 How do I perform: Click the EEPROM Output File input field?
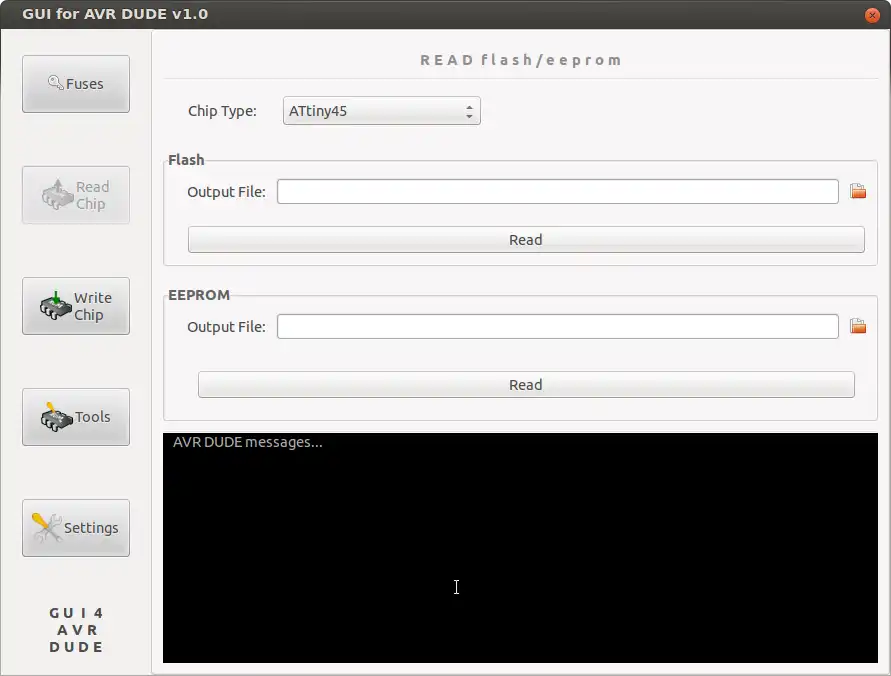point(557,327)
